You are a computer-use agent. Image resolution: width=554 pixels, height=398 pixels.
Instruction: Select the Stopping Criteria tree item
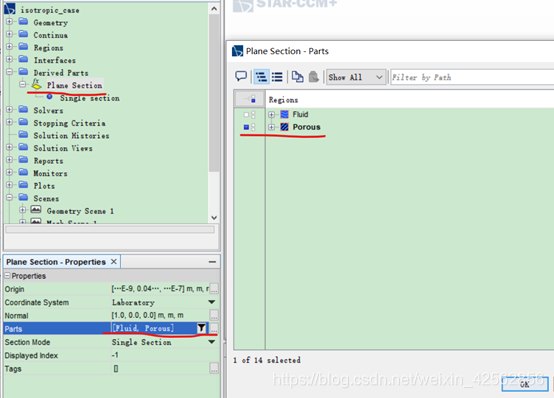pyautogui.click(x=69, y=123)
